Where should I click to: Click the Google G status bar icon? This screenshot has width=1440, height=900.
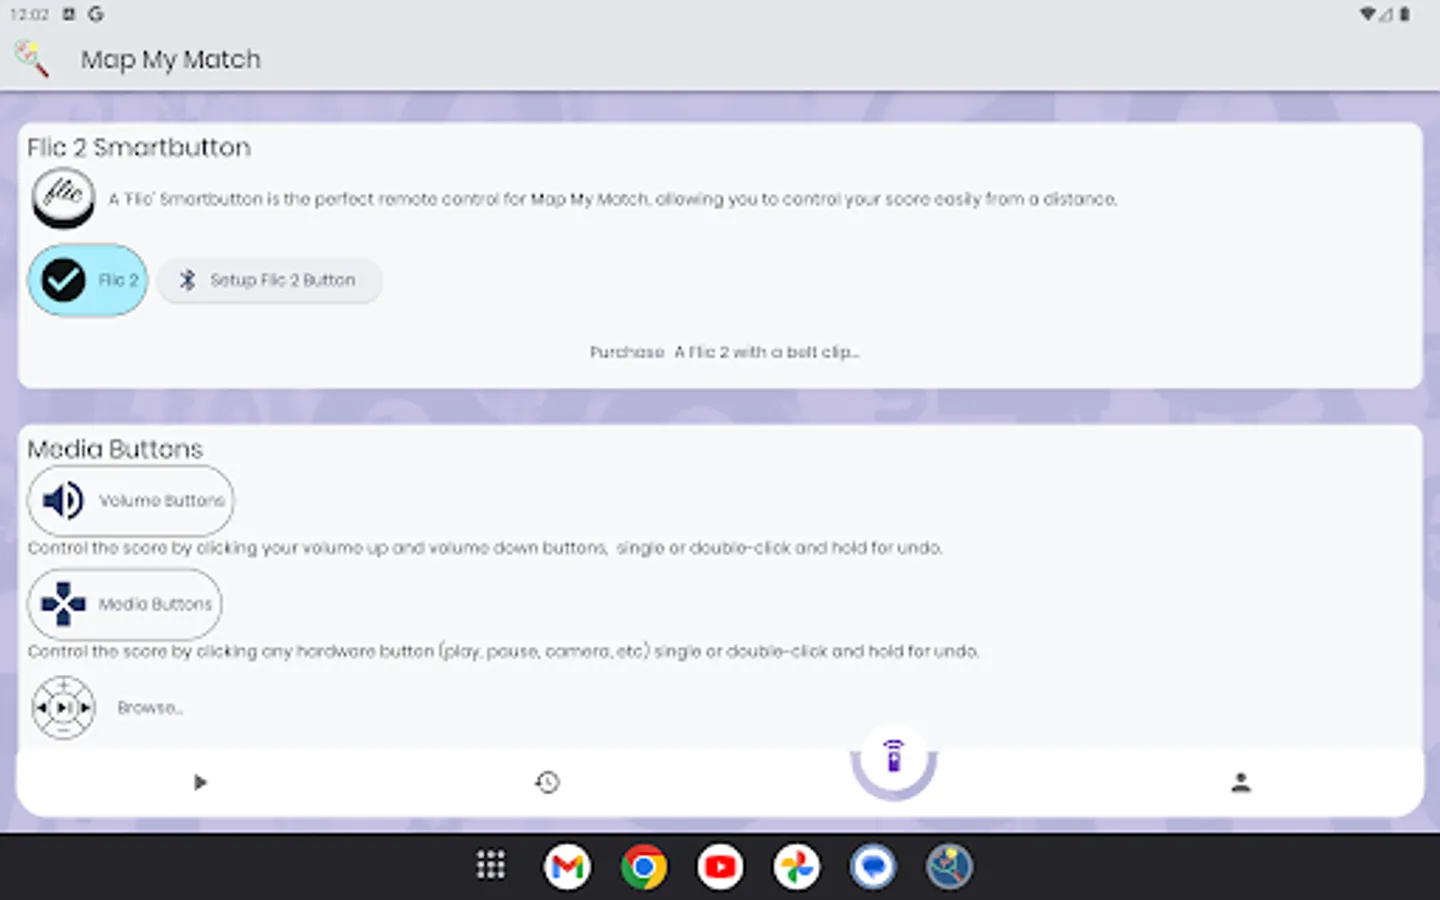click(96, 14)
